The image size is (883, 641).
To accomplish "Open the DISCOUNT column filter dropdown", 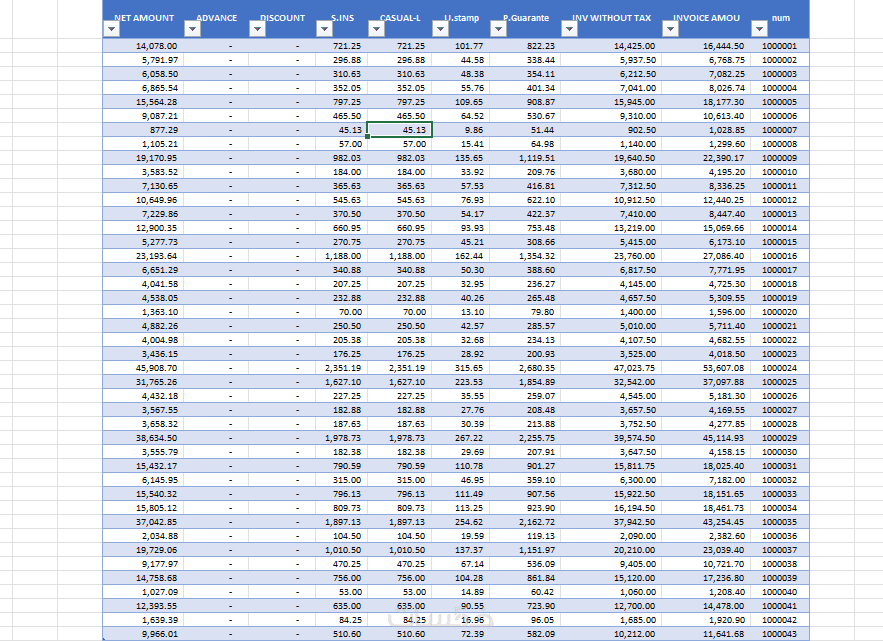I will [257, 29].
